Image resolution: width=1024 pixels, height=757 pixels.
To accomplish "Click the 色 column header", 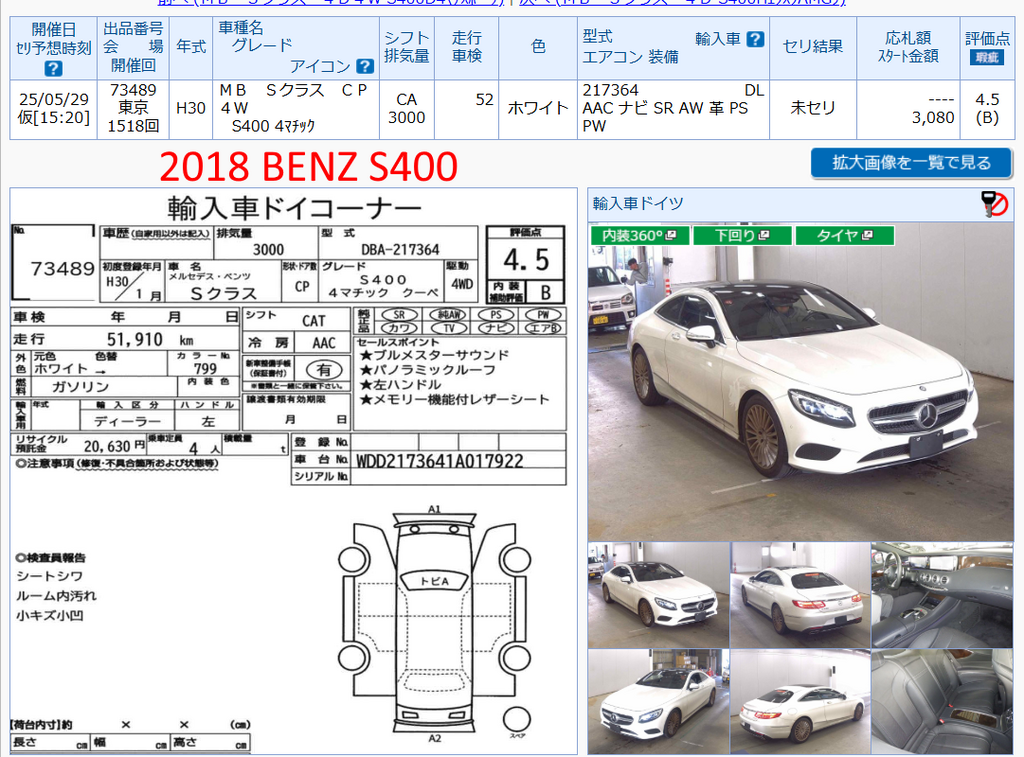I will tap(538, 47).
